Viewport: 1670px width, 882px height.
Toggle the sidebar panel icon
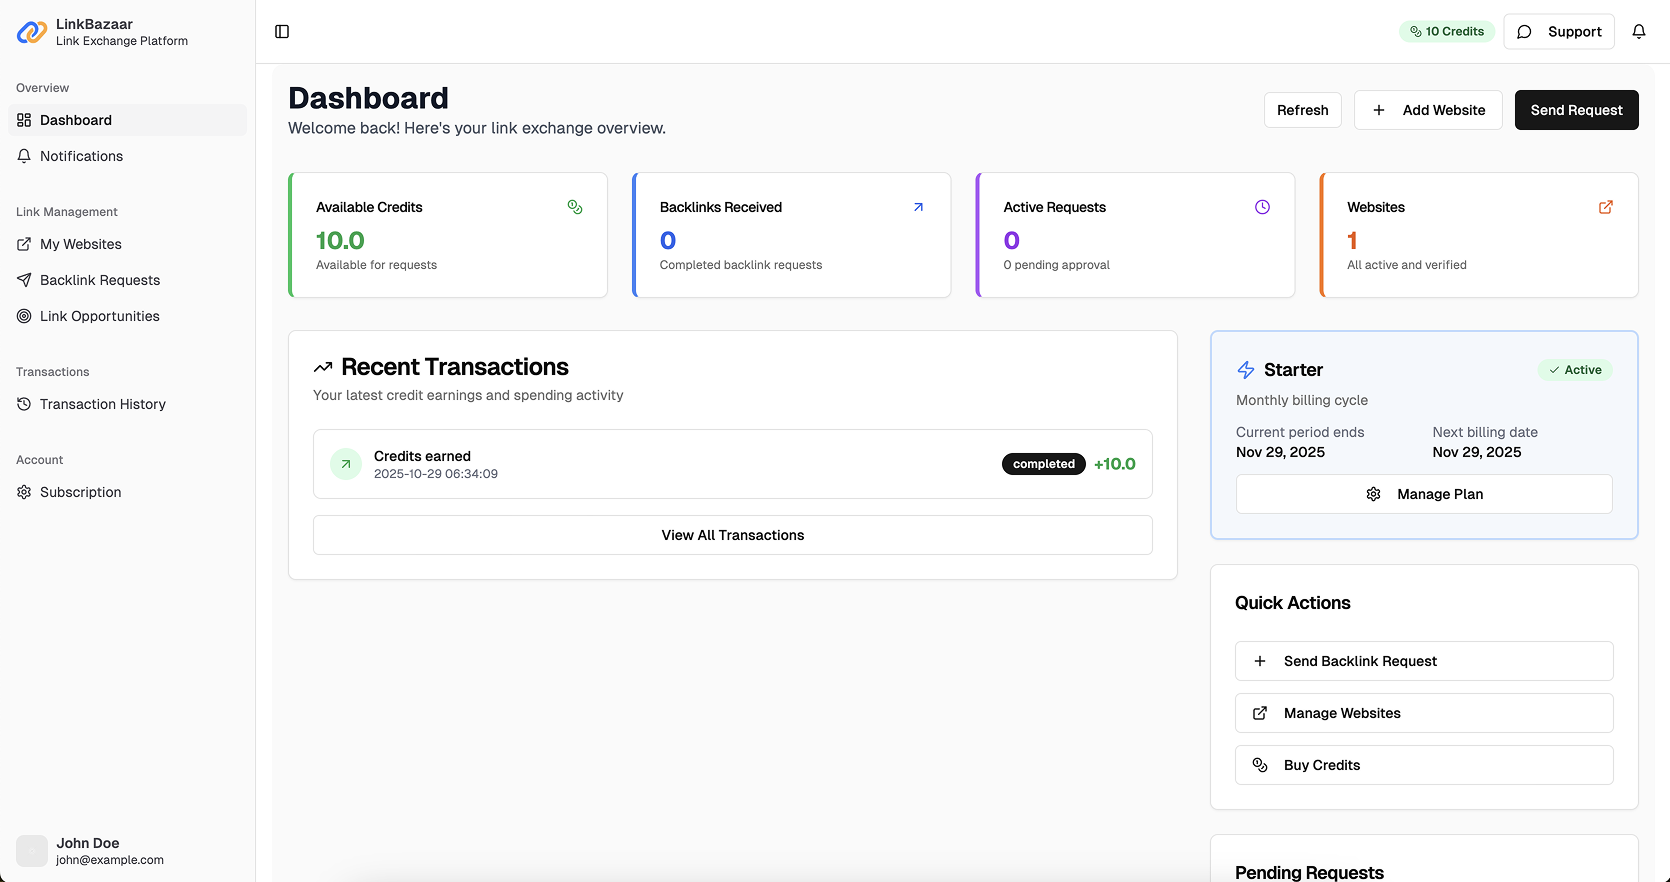282,32
